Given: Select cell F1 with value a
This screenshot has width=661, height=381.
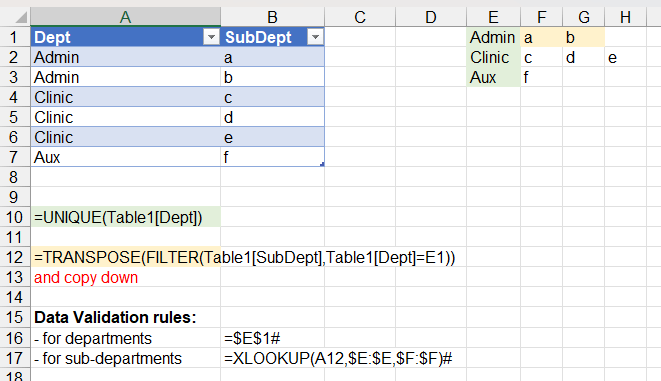Looking at the screenshot, I should click(x=542, y=37).
